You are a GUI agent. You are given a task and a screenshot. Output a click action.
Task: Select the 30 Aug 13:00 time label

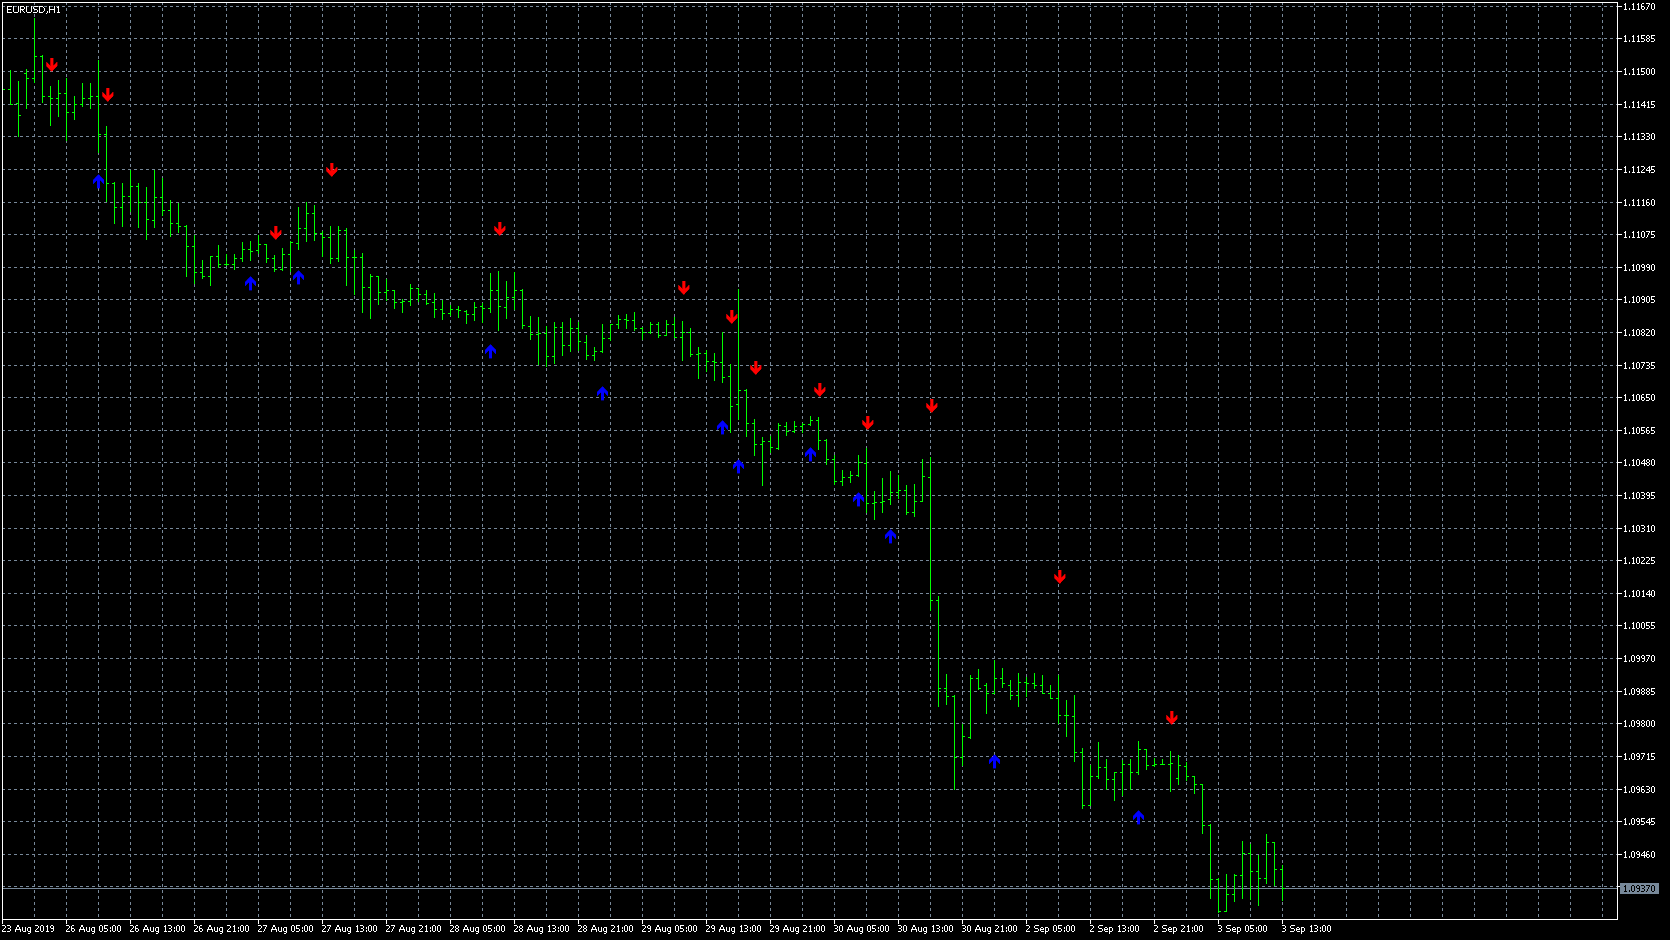[x=925, y=929]
